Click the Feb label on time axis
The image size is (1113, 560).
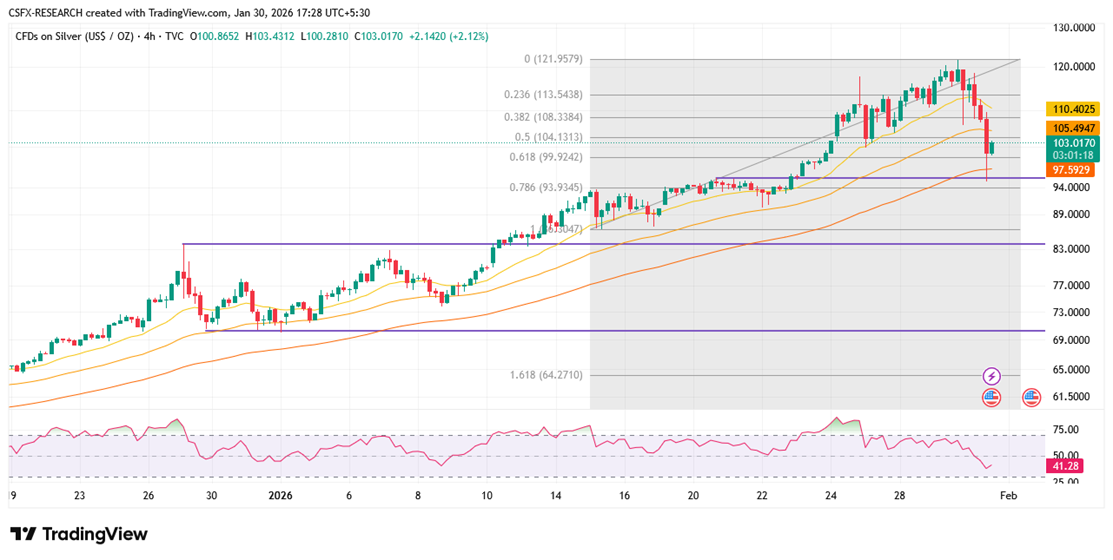click(x=1008, y=495)
